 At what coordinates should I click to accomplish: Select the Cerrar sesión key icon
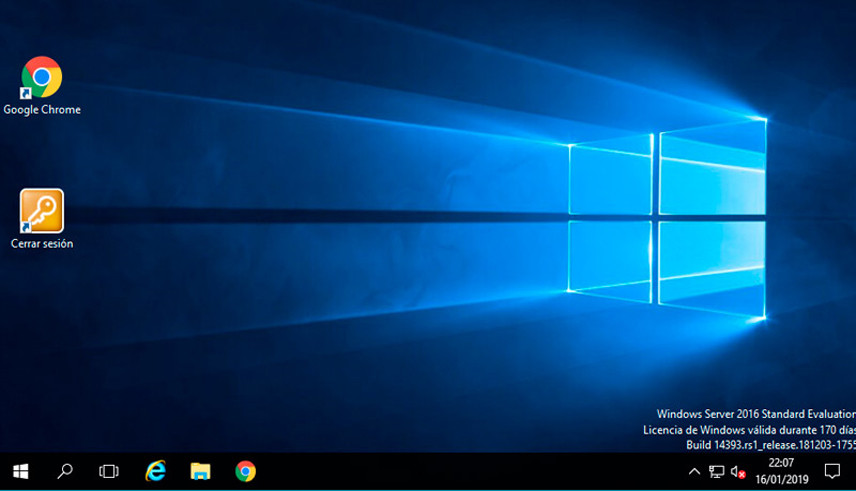click(41, 210)
